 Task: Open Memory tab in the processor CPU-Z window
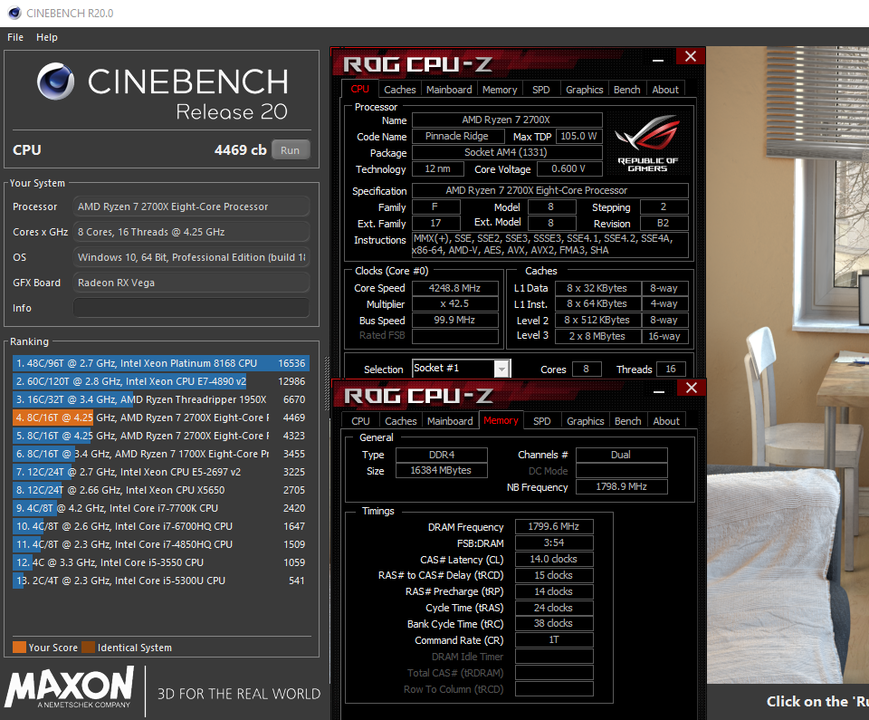pyautogui.click(x=499, y=89)
